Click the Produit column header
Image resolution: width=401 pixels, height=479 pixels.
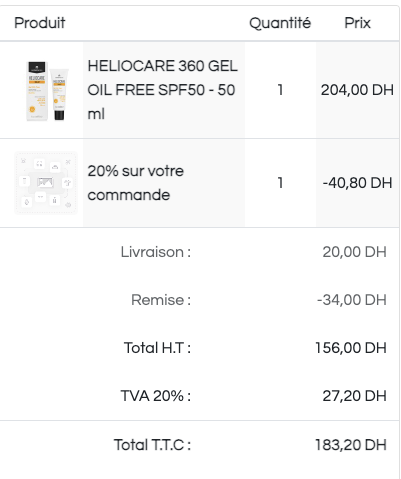pyautogui.click(x=40, y=23)
